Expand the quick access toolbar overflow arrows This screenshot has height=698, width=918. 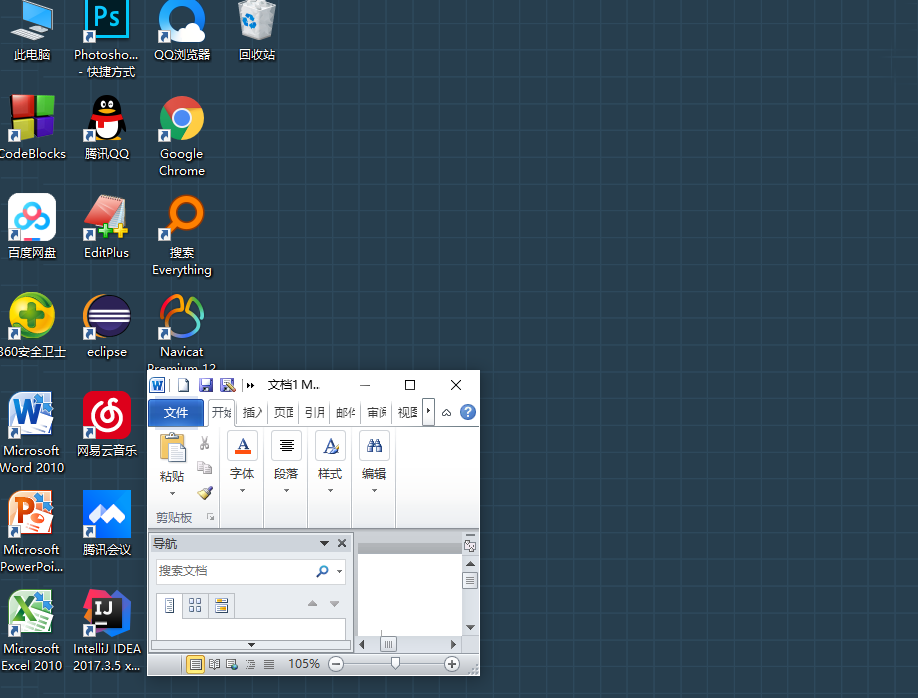[251, 385]
